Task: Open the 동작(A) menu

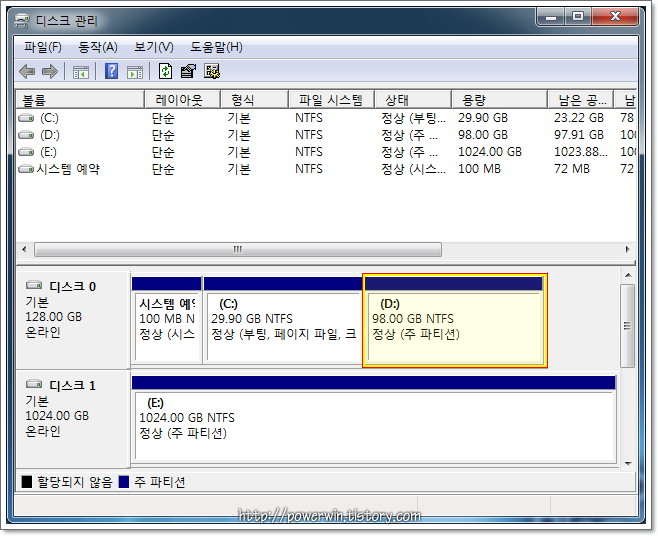Action: pos(98,47)
